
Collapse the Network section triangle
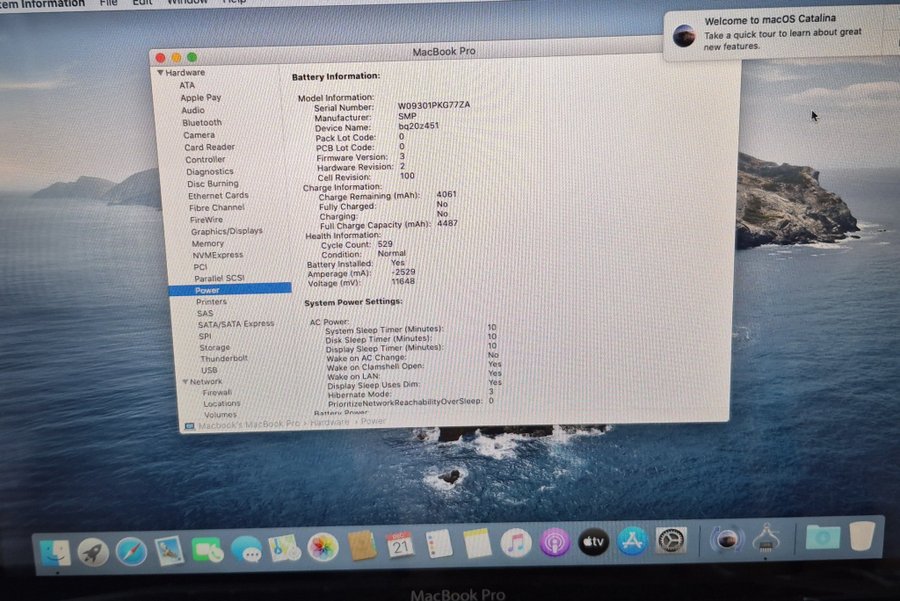185,382
